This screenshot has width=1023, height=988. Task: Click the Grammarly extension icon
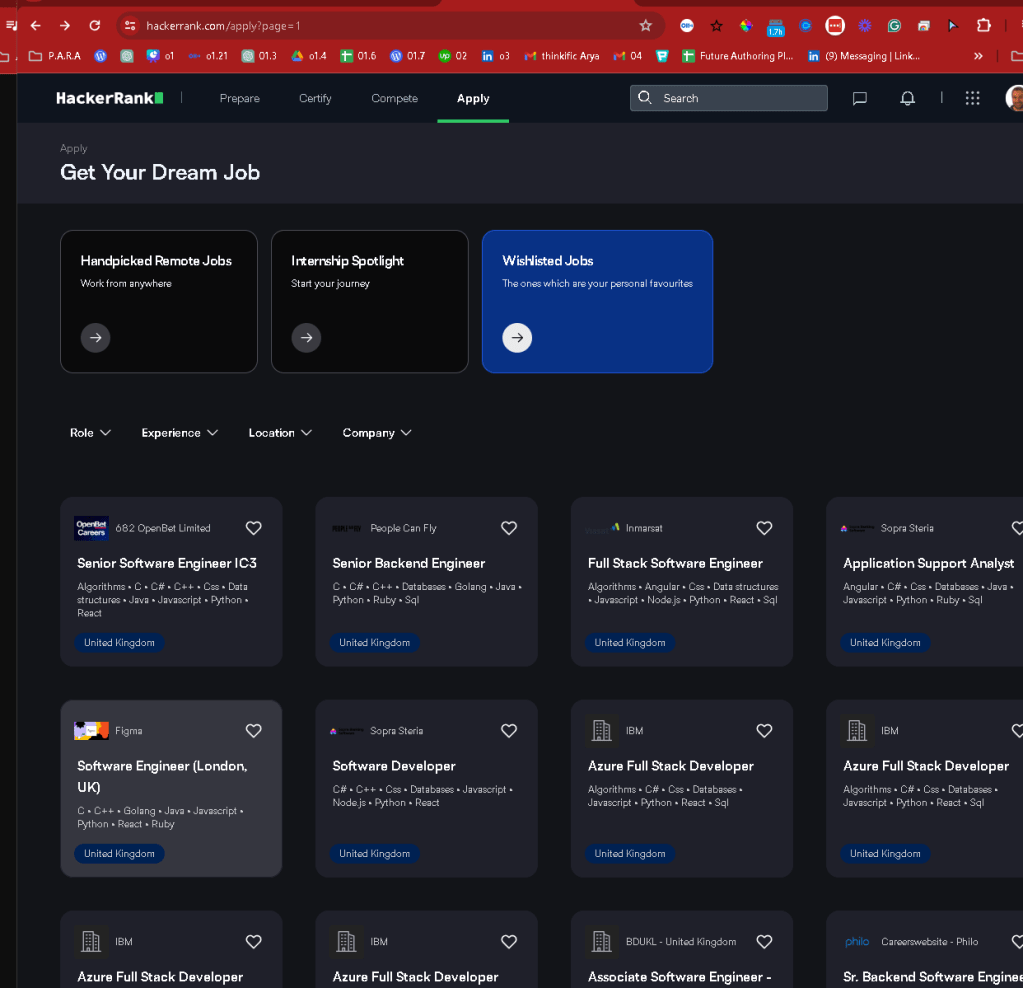coord(894,25)
